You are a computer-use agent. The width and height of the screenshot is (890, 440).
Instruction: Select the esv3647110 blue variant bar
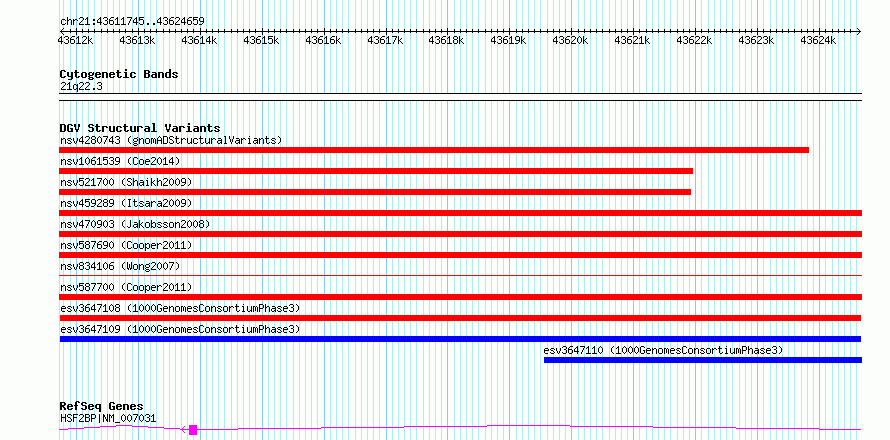coord(703,360)
